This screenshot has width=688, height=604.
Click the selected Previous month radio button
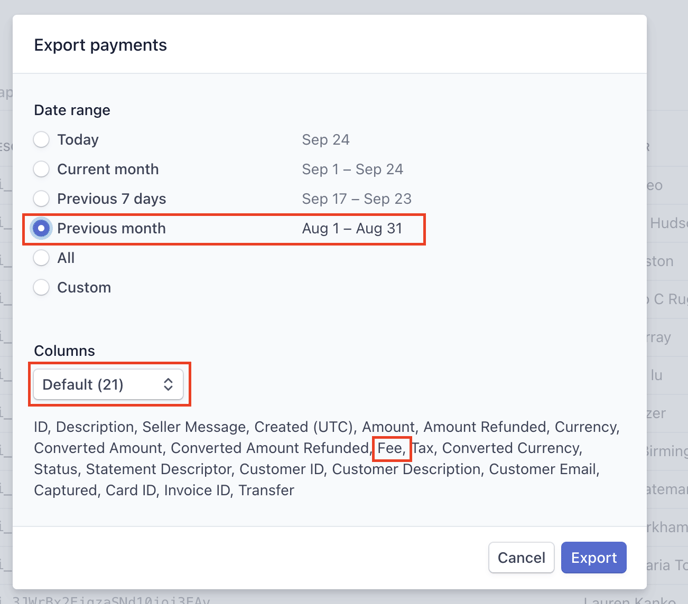41,228
